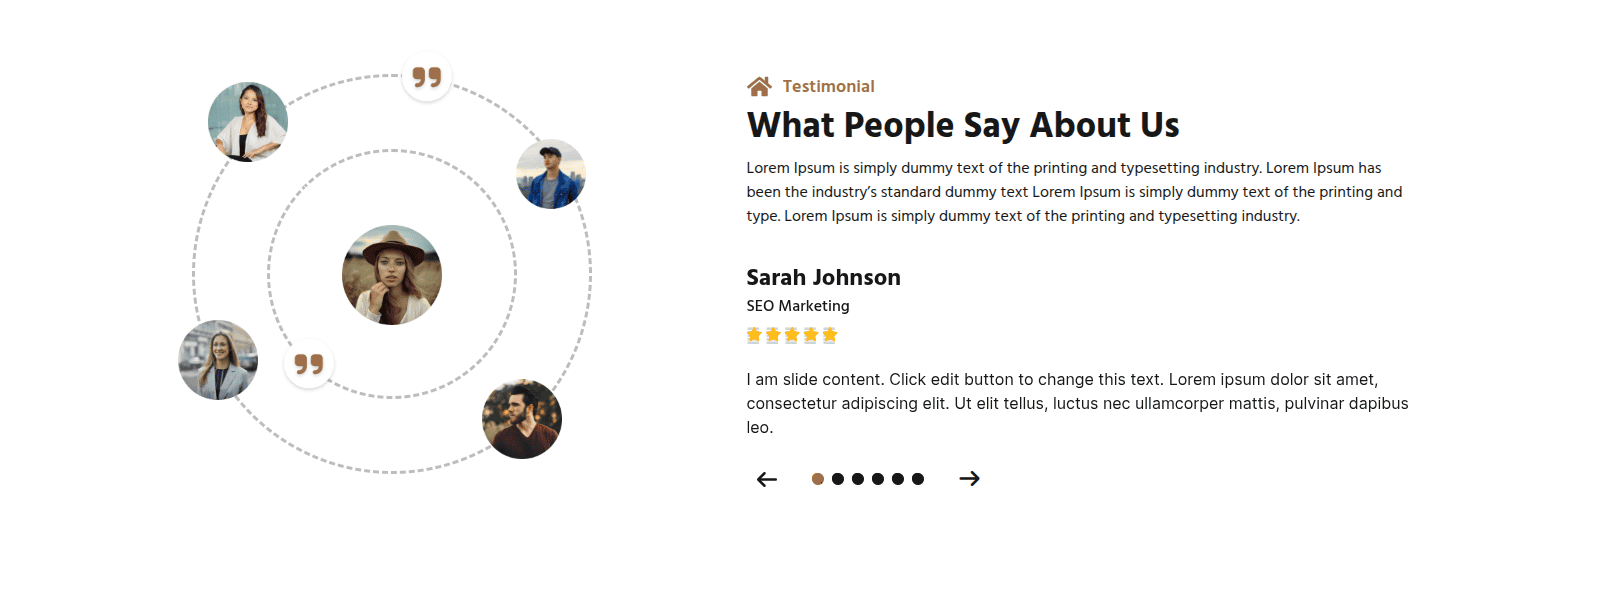Image resolution: width=1597 pixels, height=594 pixels.
Task: Click the Sarah Johnson name heading
Action: (823, 278)
